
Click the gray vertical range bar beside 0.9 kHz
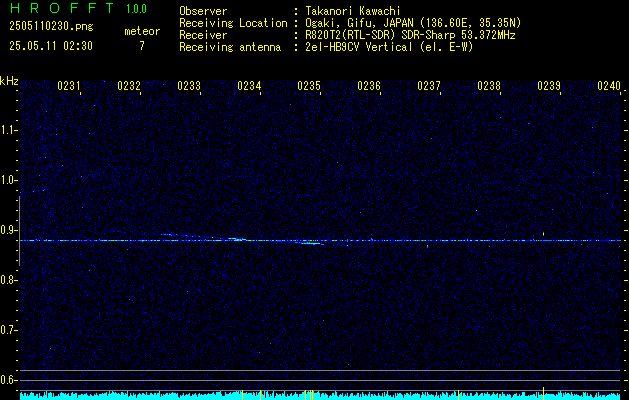coord(19,231)
